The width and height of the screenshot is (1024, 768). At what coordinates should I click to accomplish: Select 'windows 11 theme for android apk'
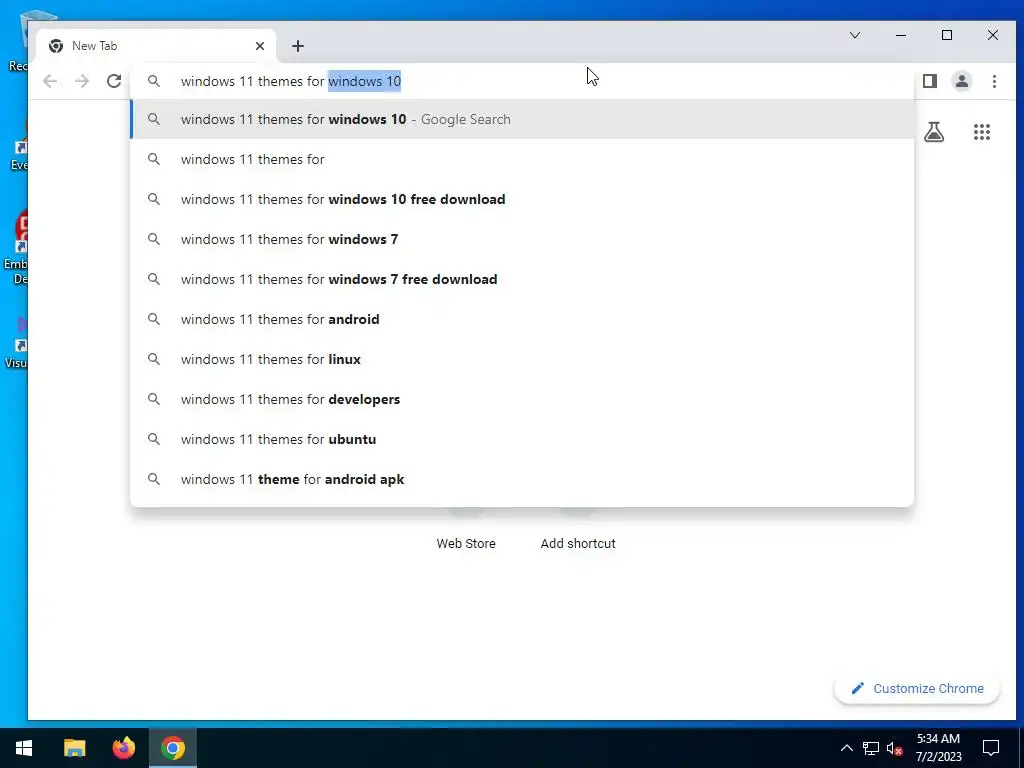522,479
